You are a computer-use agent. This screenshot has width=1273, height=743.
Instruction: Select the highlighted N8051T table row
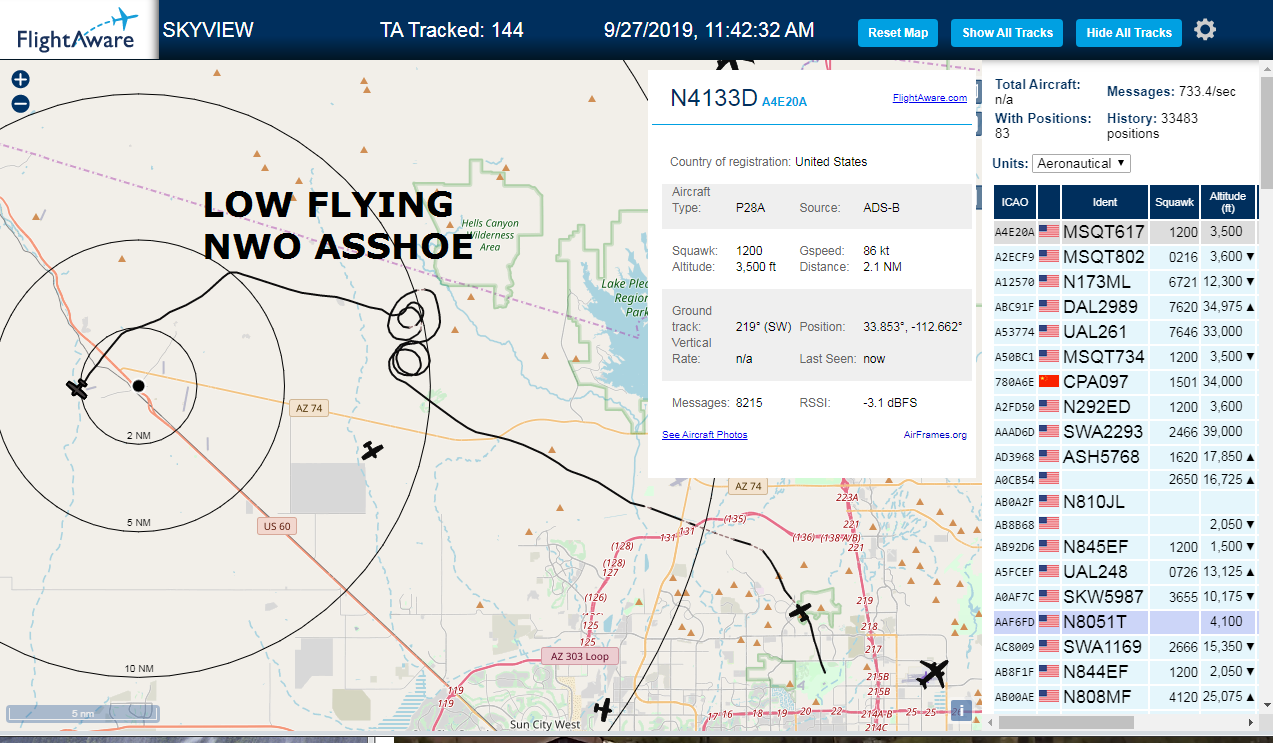[x=1123, y=622]
